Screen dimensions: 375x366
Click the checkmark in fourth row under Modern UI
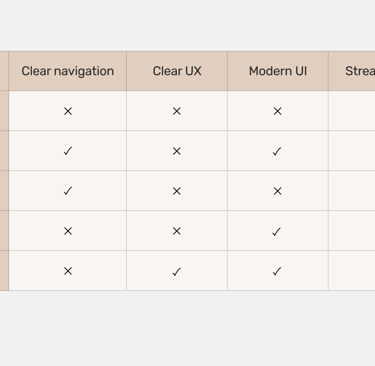tap(277, 232)
